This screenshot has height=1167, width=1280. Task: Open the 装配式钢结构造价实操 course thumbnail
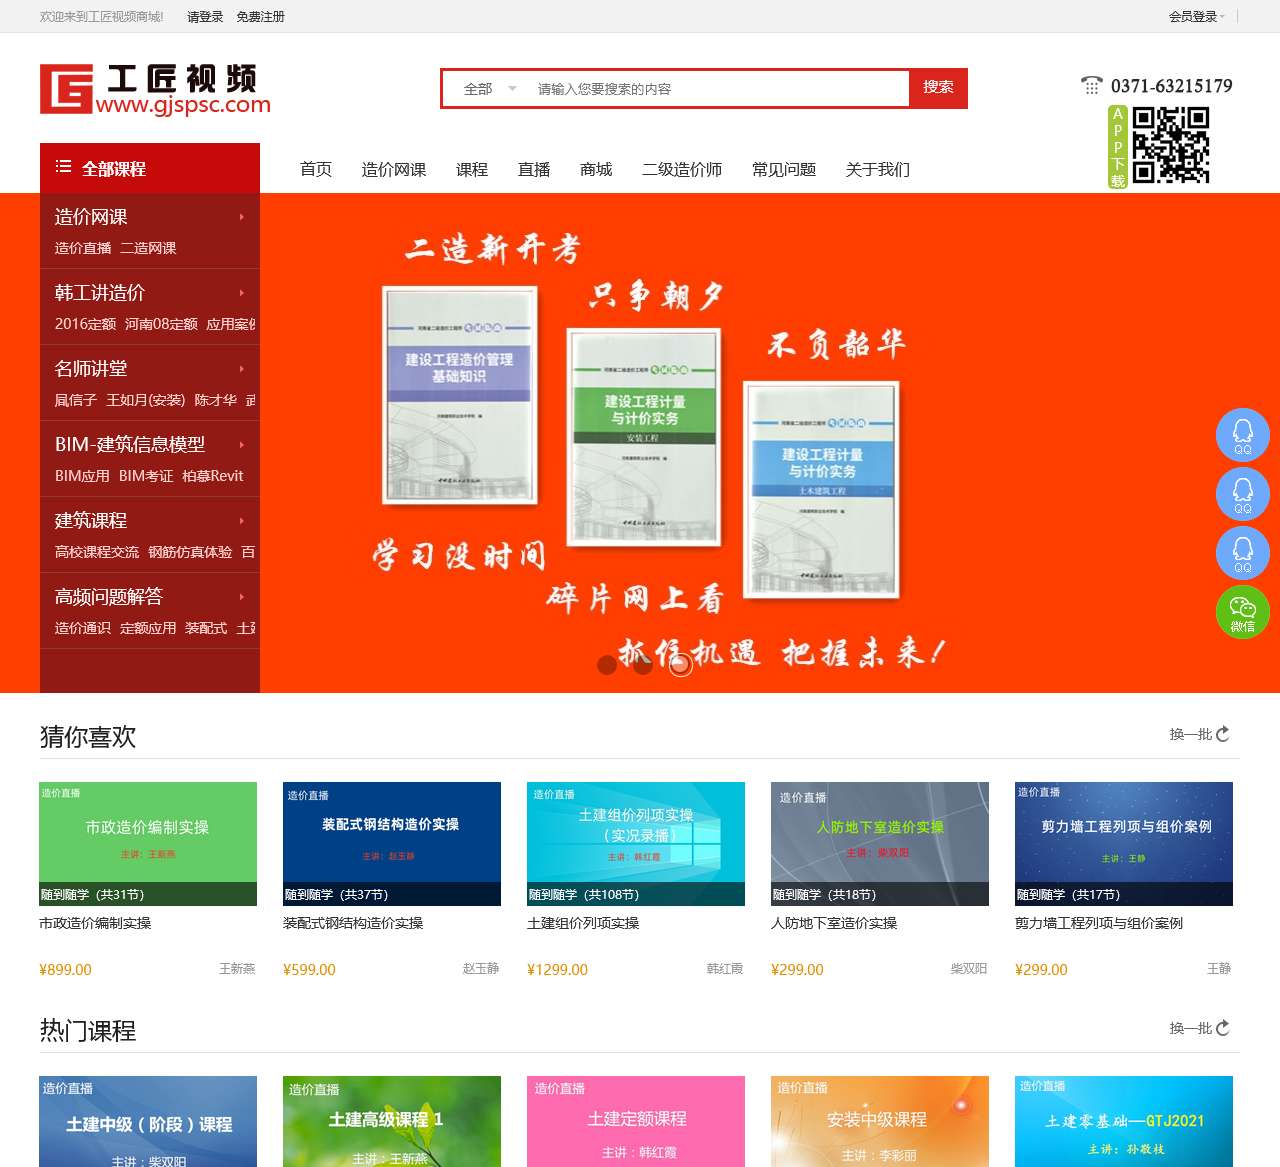392,844
